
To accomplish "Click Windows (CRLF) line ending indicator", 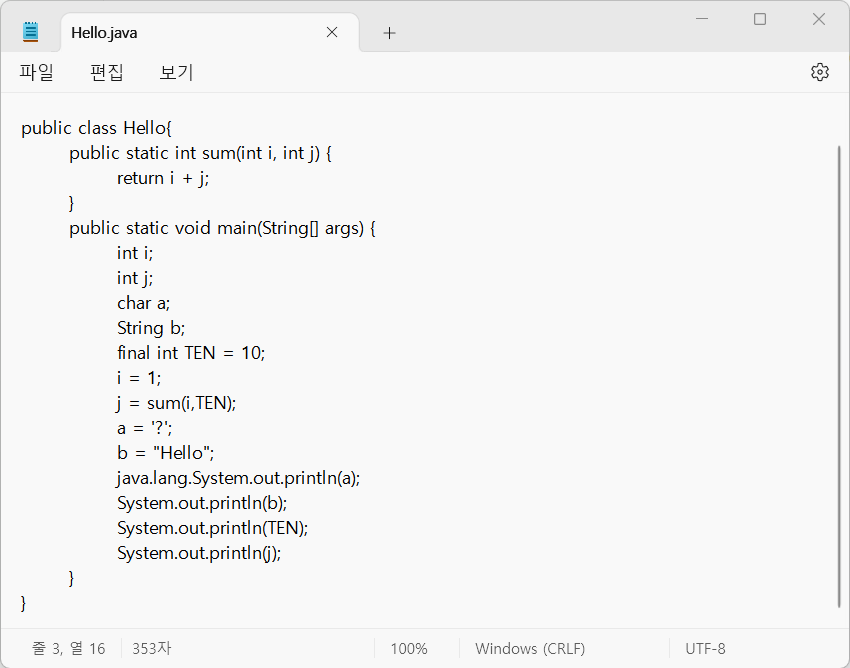I will pos(530,648).
